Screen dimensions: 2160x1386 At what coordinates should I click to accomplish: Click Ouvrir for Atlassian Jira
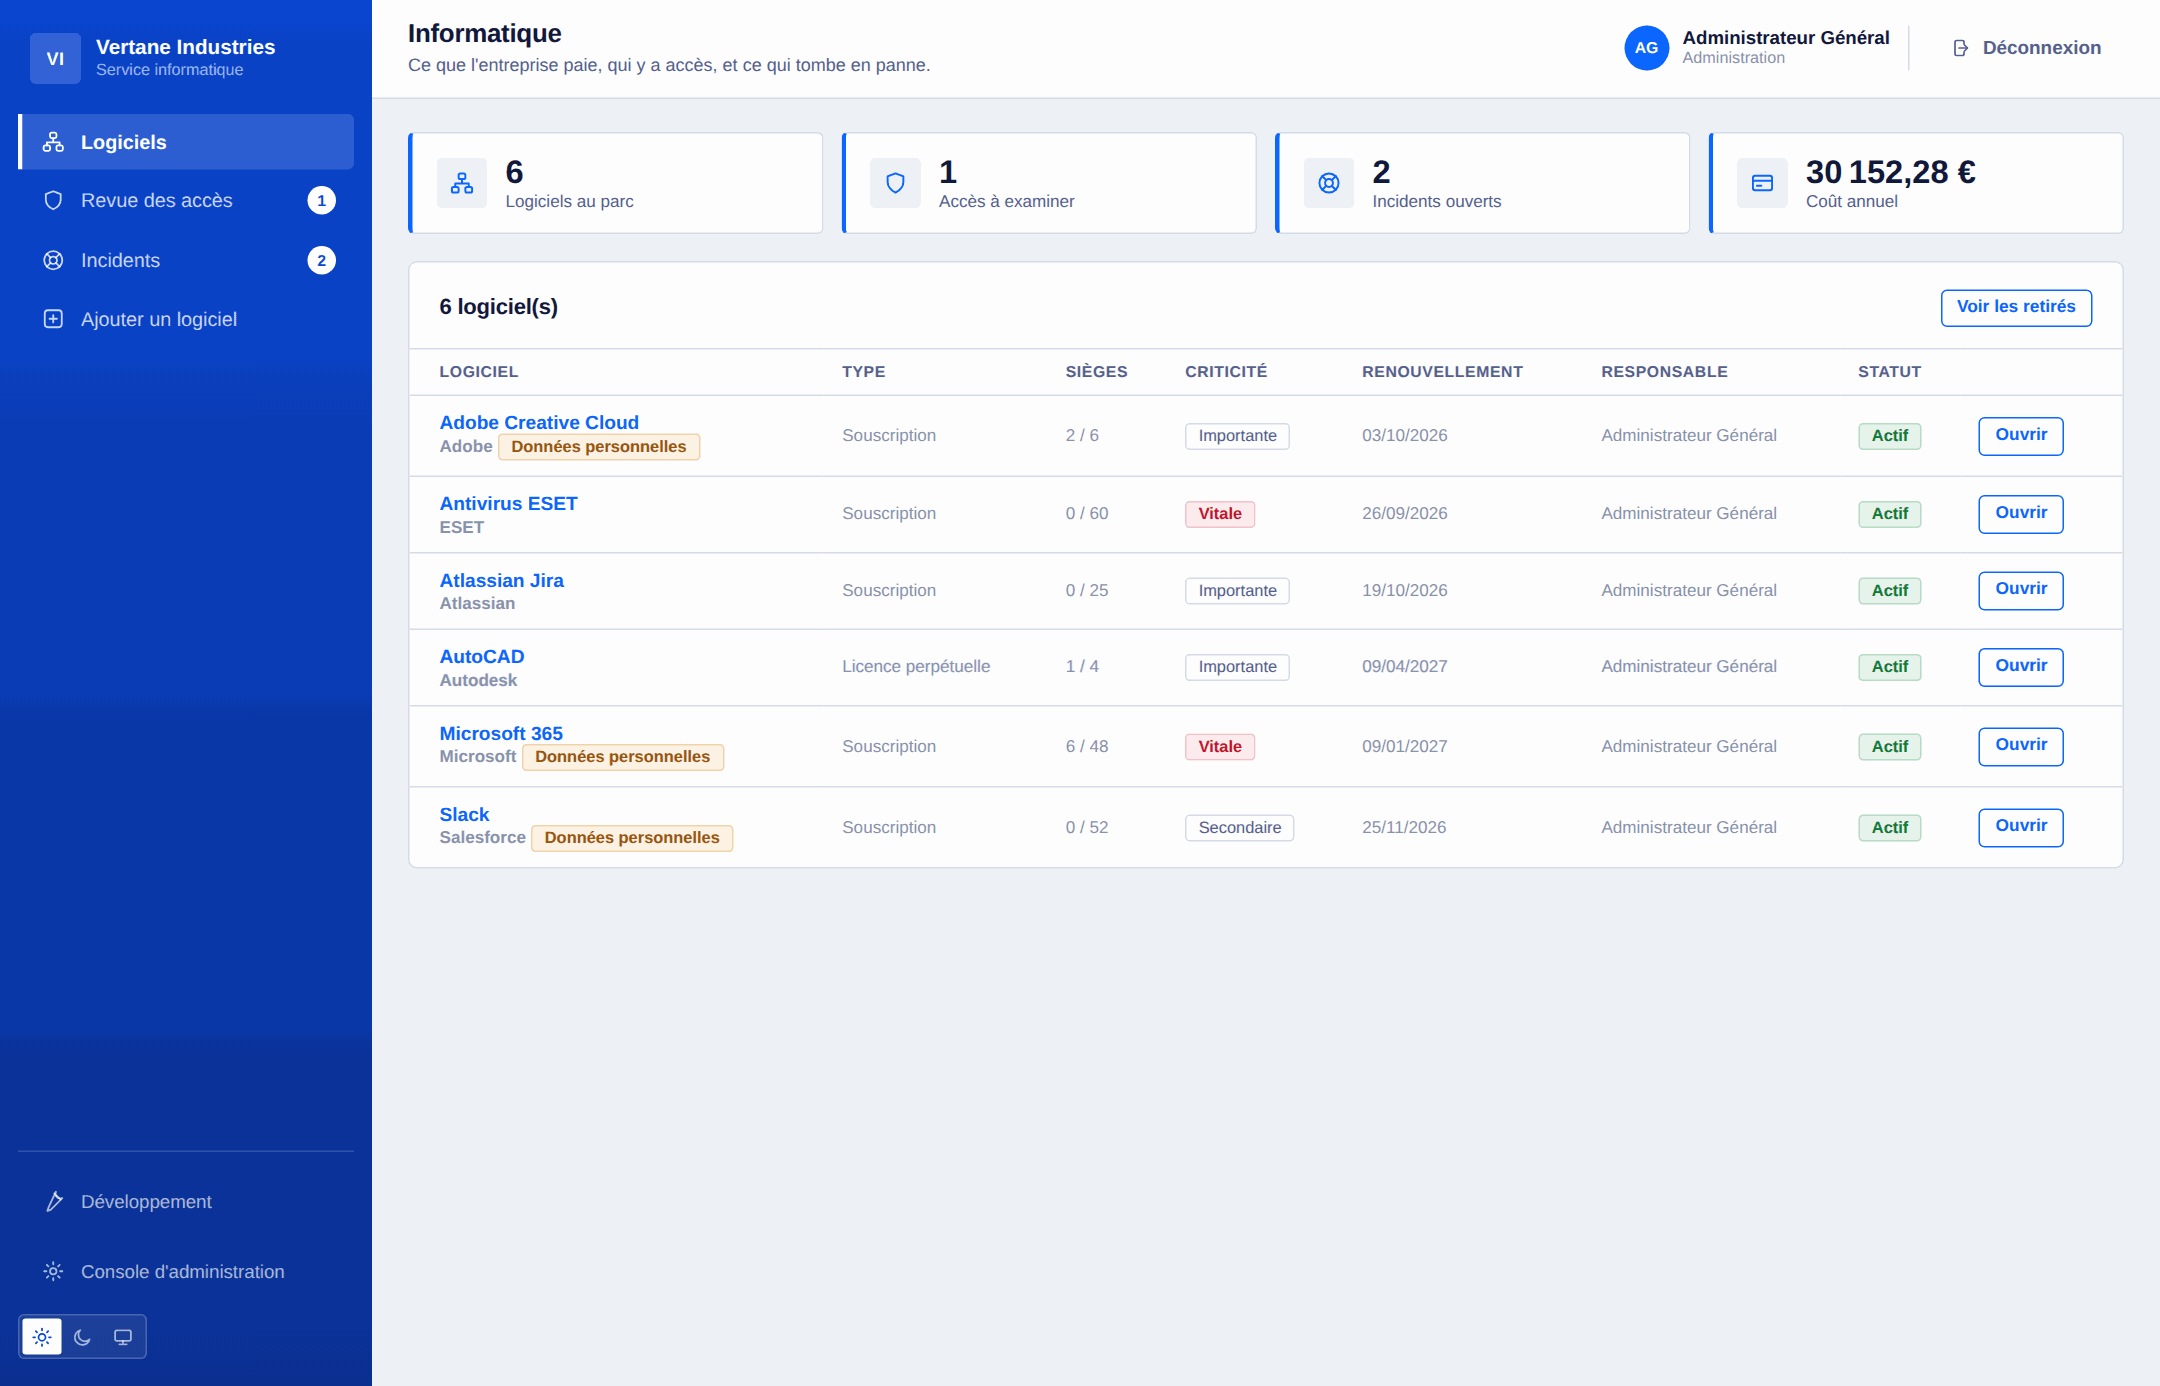2021,590
